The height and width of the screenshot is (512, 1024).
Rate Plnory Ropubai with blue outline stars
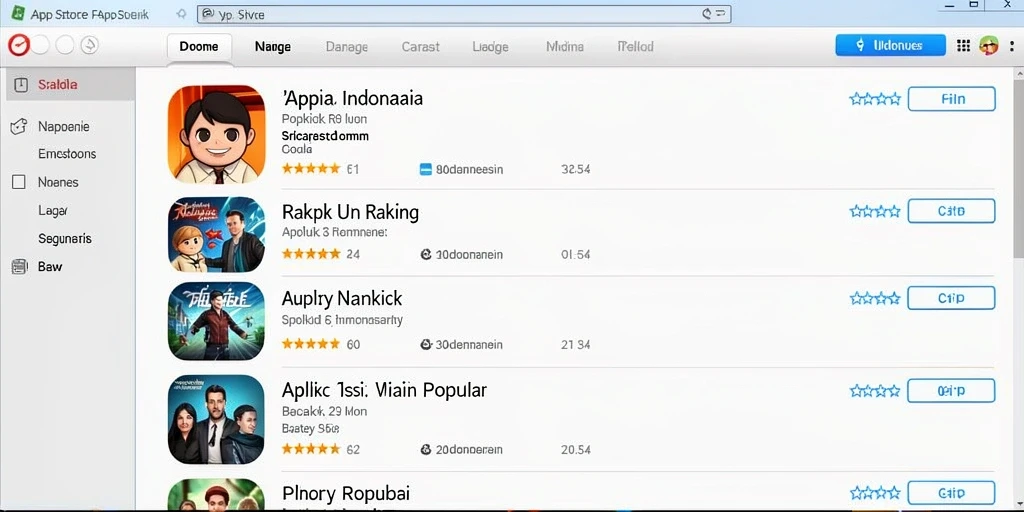click(x=874, y=492)
